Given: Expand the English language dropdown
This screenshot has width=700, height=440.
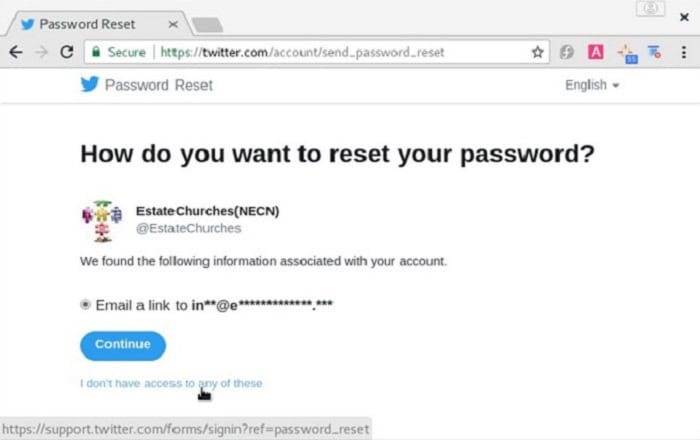Looking at the screenshot, I should 592,85.
